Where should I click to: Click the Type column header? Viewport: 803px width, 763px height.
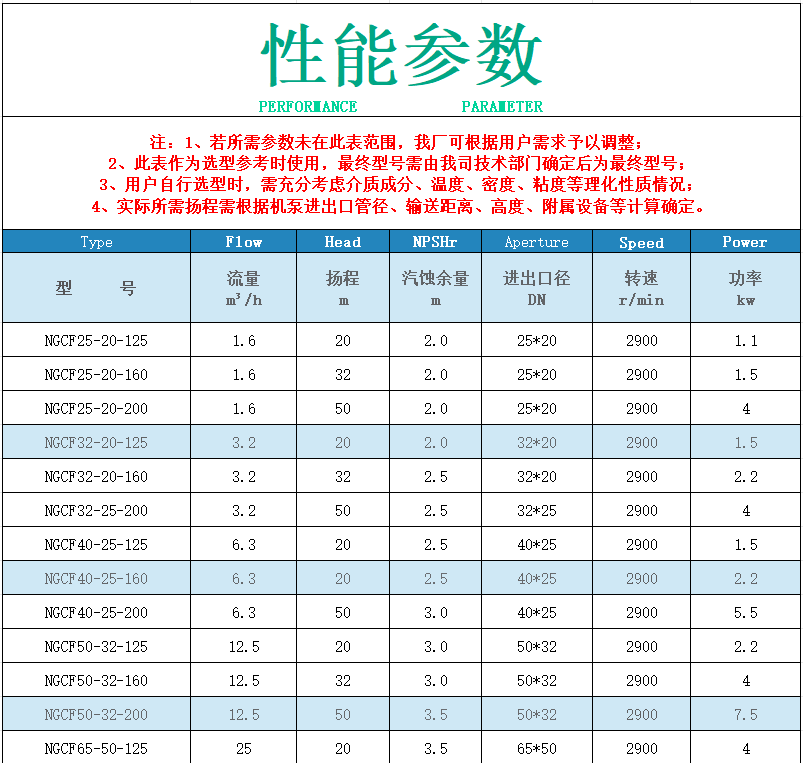click(x=96, y=242)
